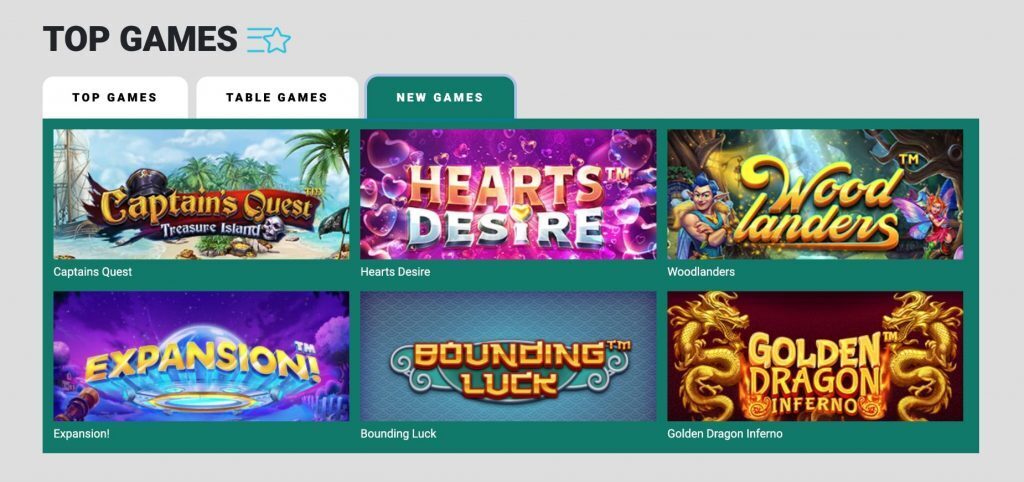Click the star list icon beside Top Games heading
The image size is (1024, 482).
[268, 40]
